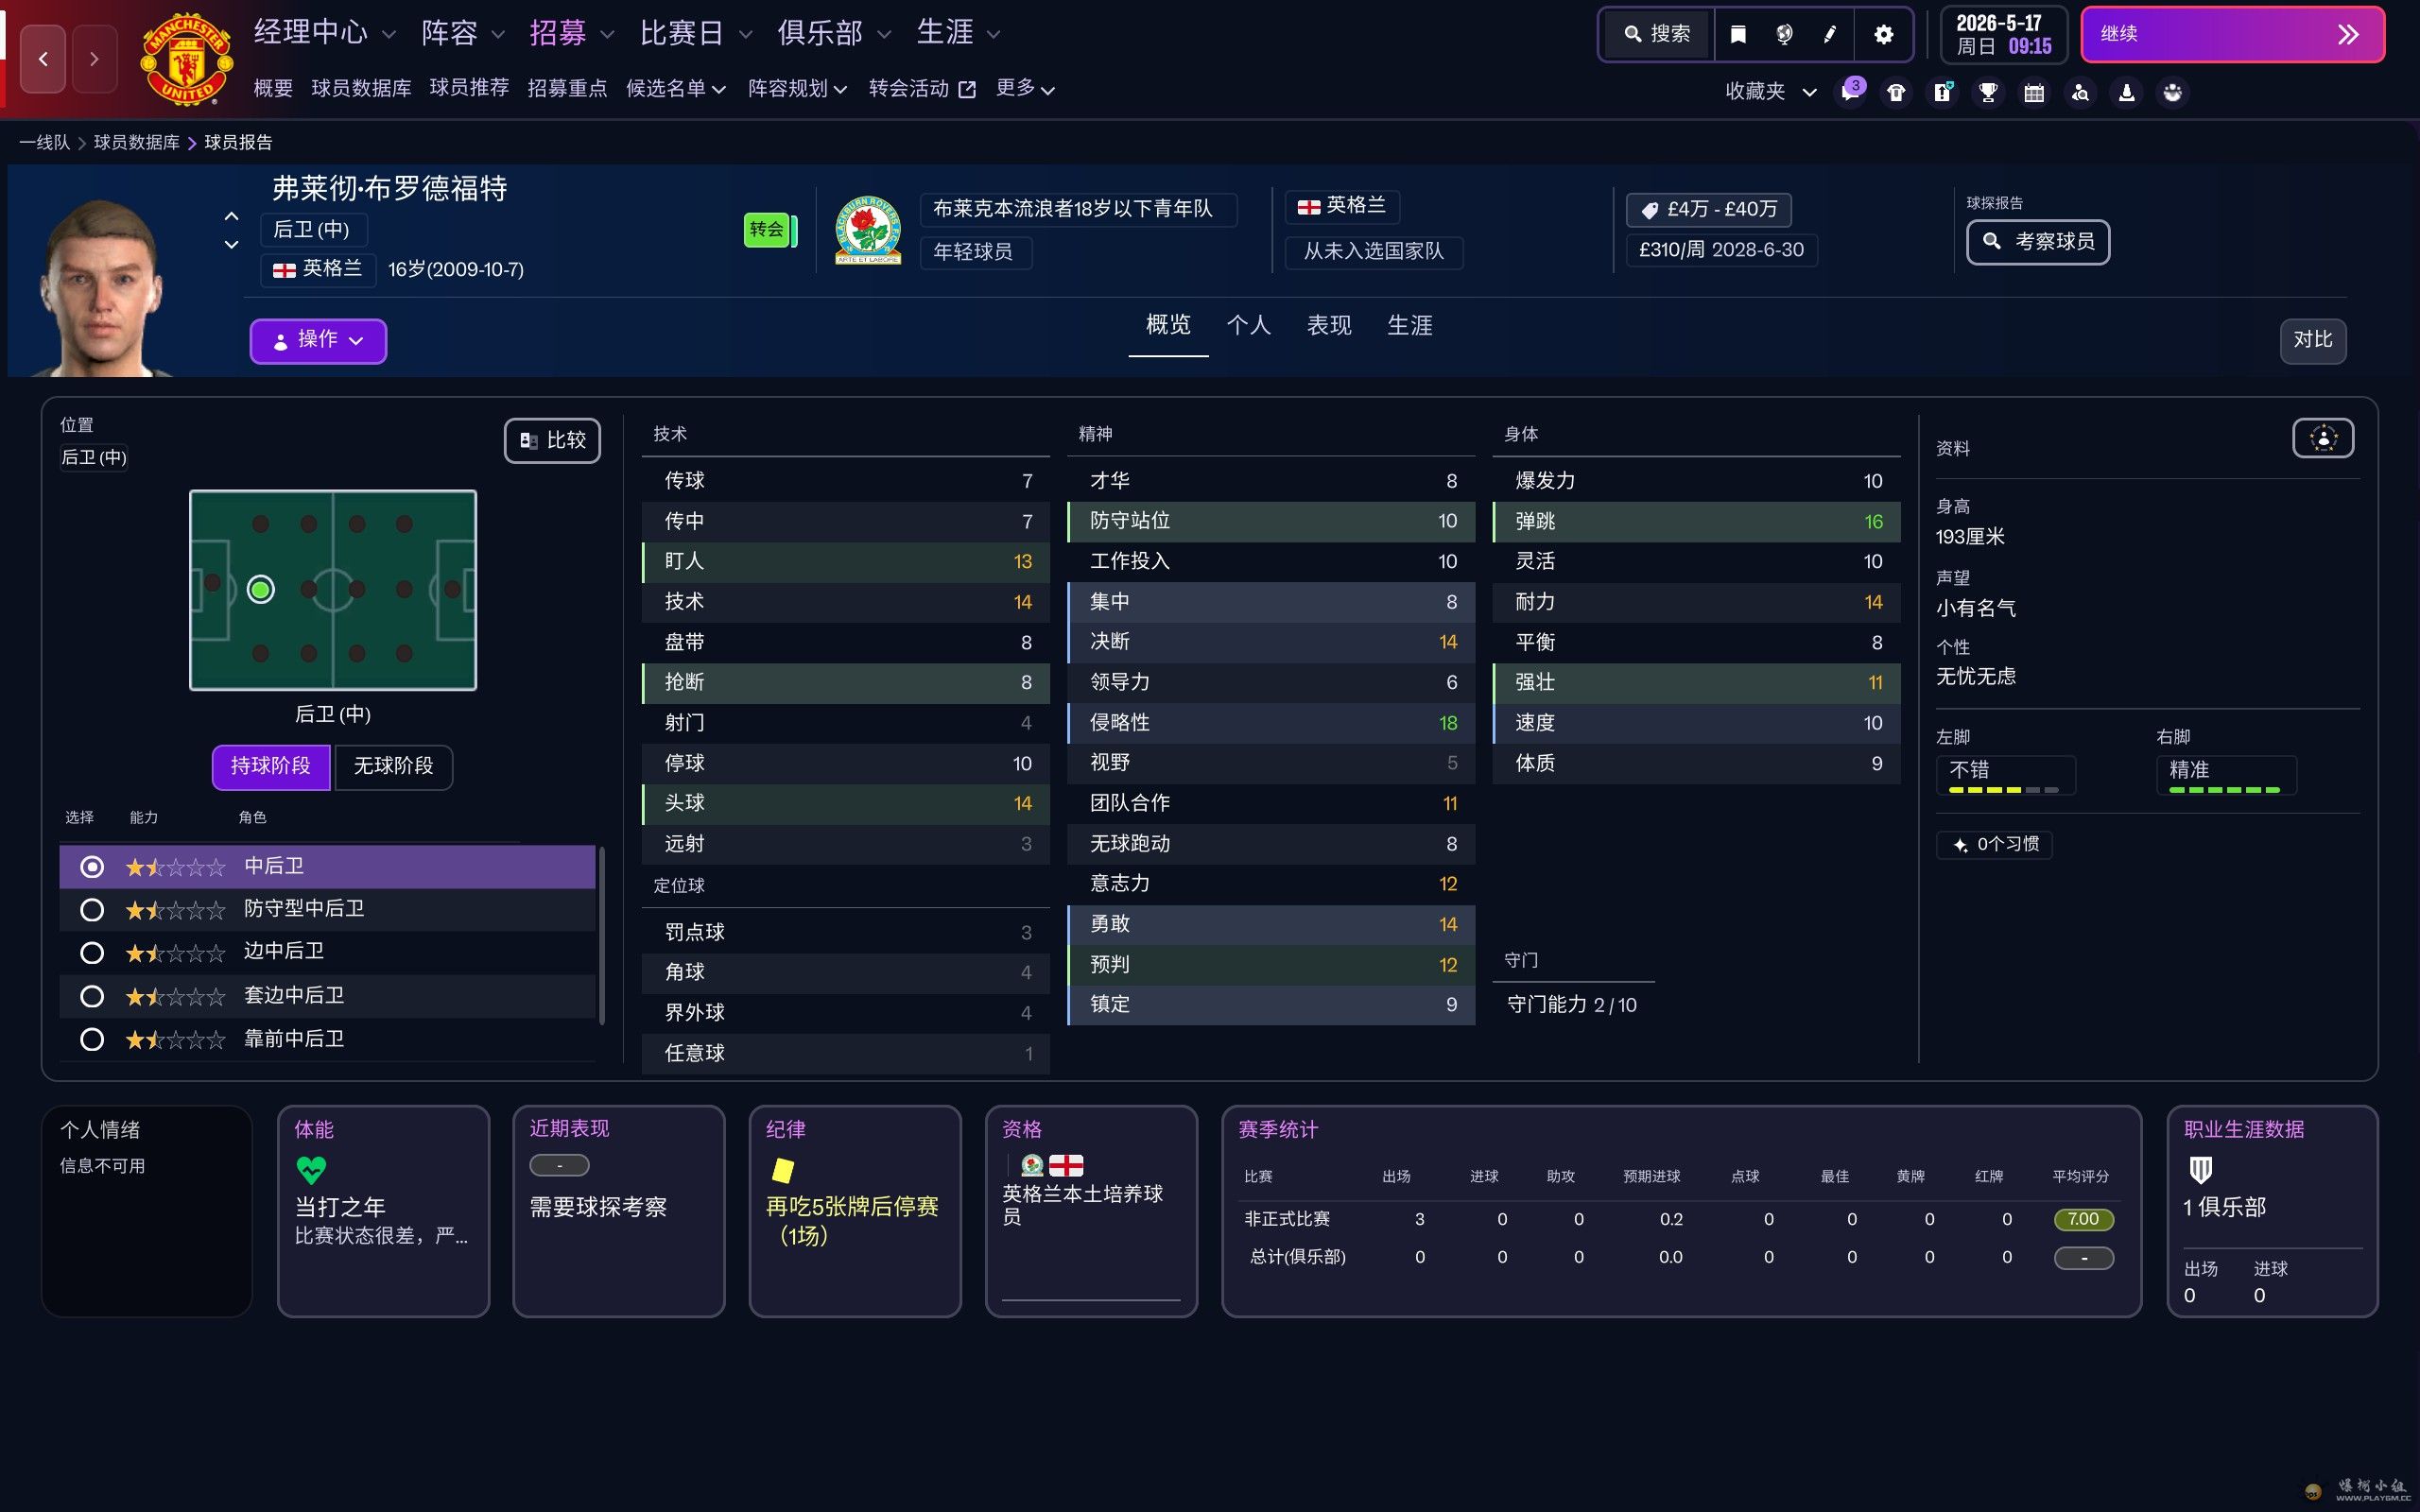Open the trophy competitions icon
Viewport: 2420px width, 1512px height.
1988,93
